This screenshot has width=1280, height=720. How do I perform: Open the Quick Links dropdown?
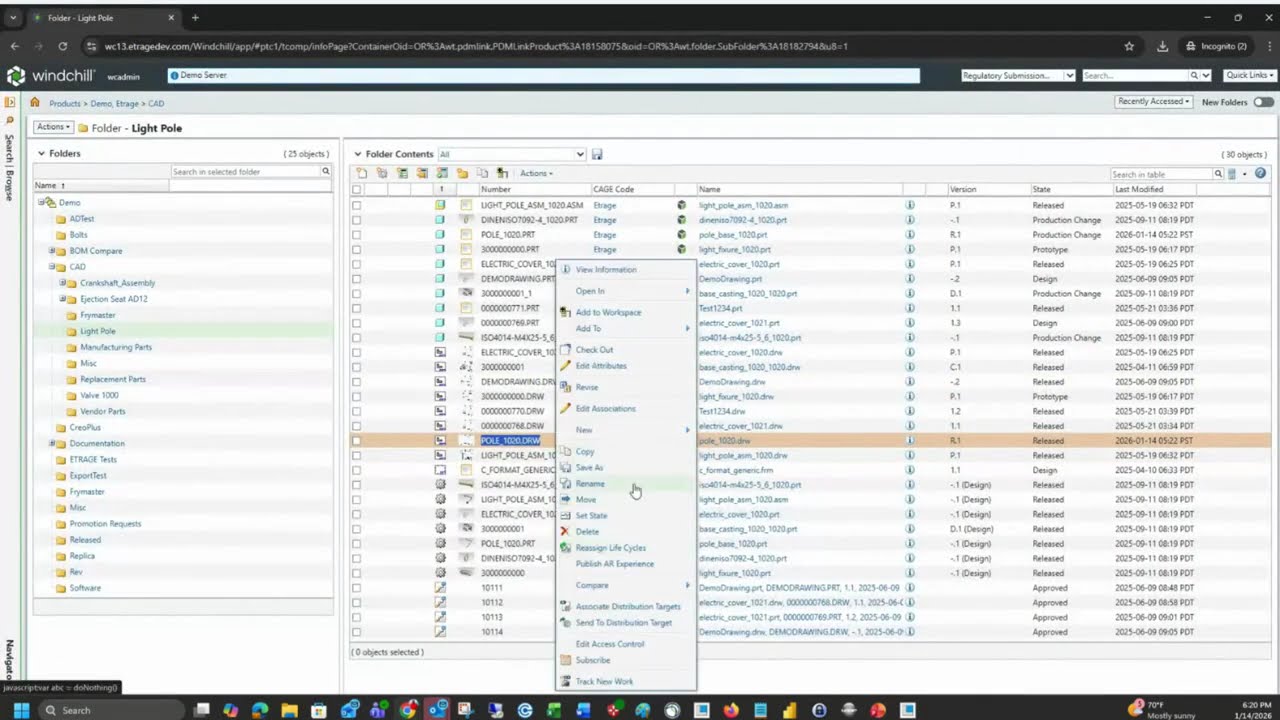tap(1249, 76)
